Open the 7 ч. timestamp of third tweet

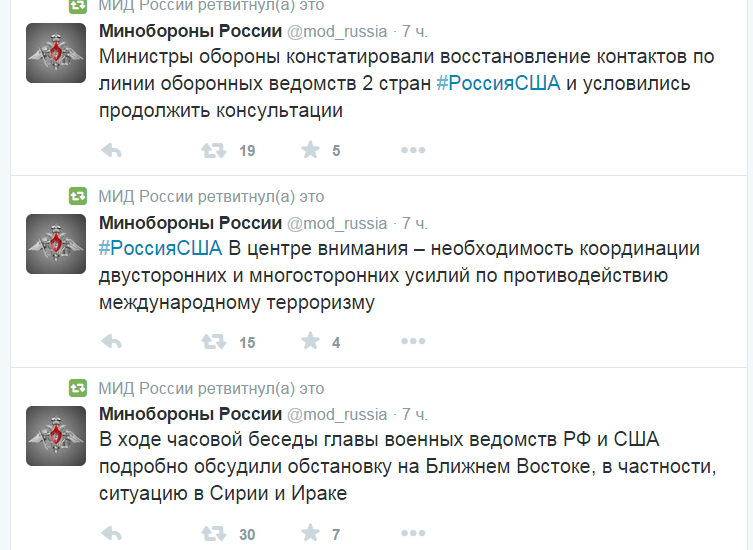click(415, 414)
